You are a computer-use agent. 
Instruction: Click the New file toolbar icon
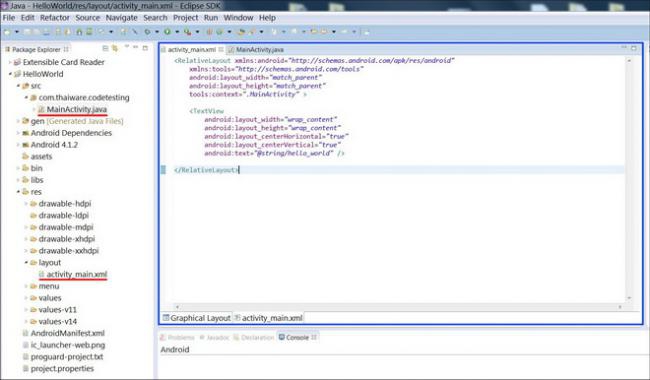point(7,31)
